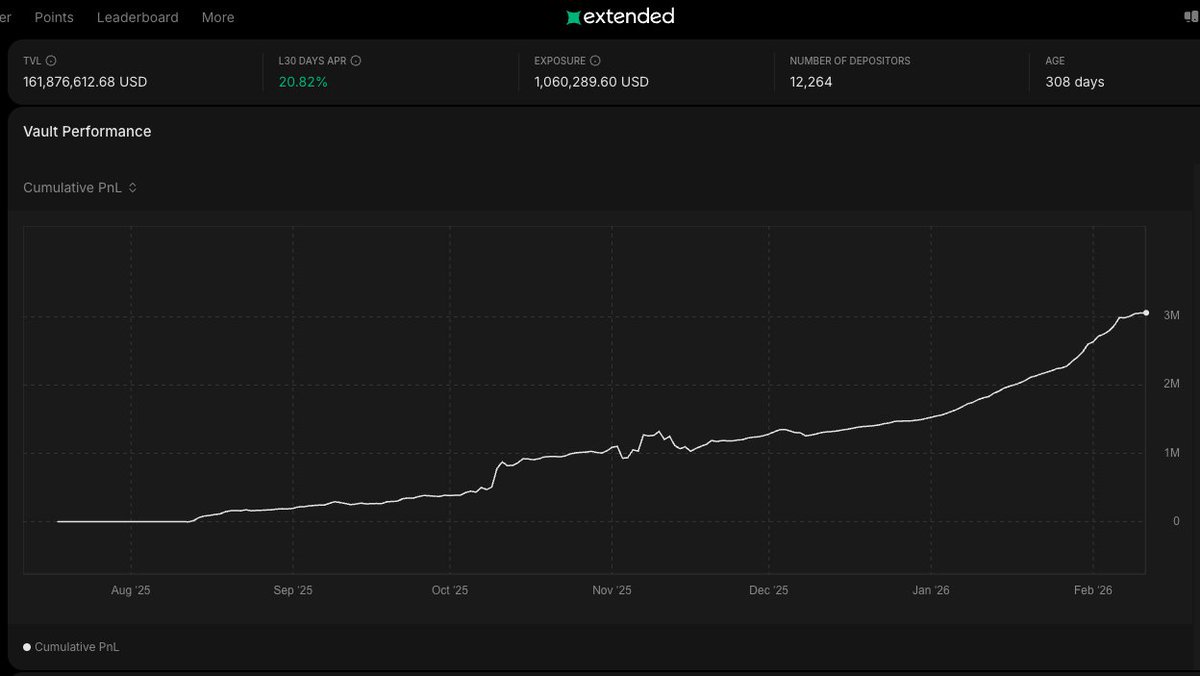This screenshot has height=676, width=1200.
Task: Open the Points page
Action: click(54, 17)
